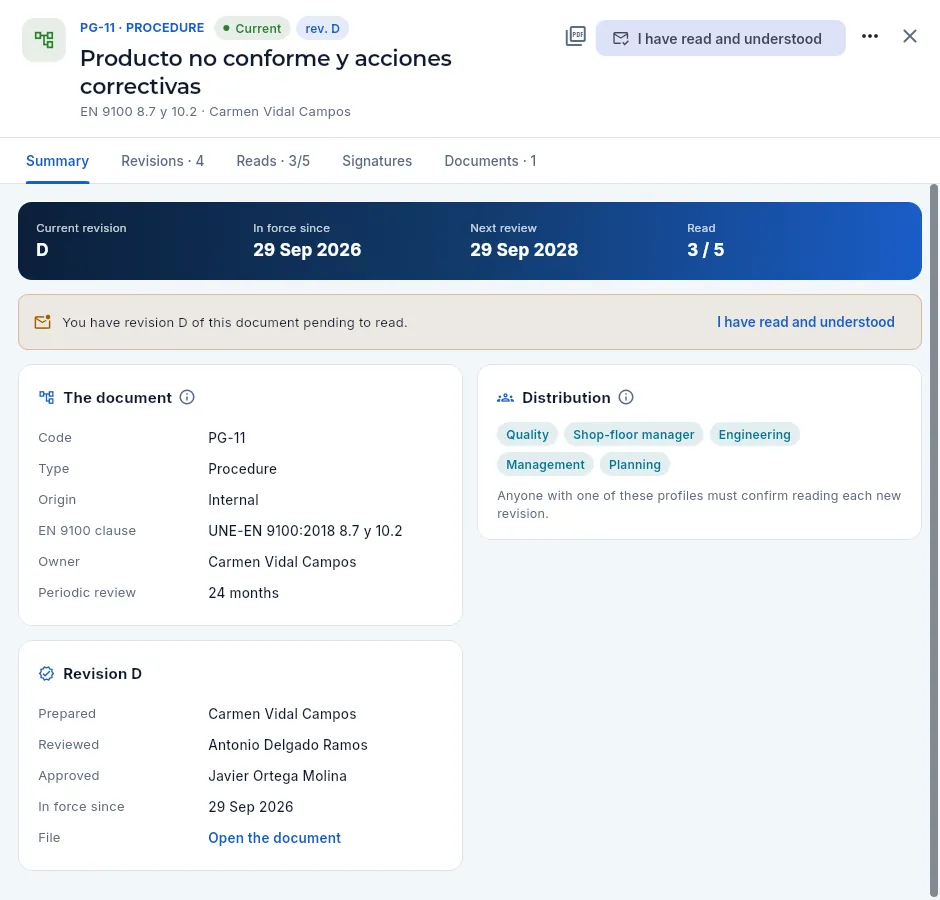Click the Origin value Internal
The height and width of the screenshot is (900, 940).
[233, 500]
